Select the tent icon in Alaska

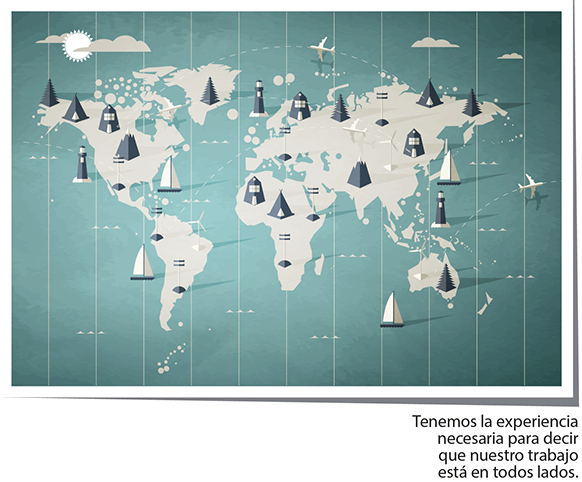(75, 108)
